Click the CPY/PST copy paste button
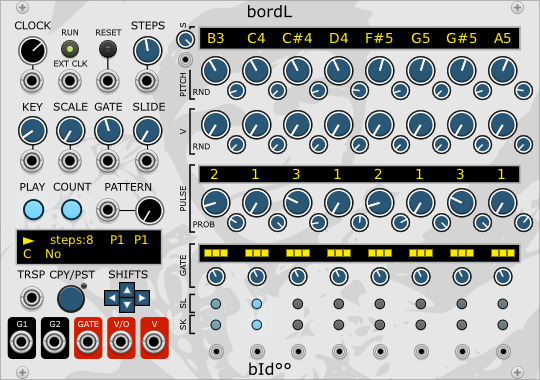The image size is (540, 380). (x=71, y=298)
